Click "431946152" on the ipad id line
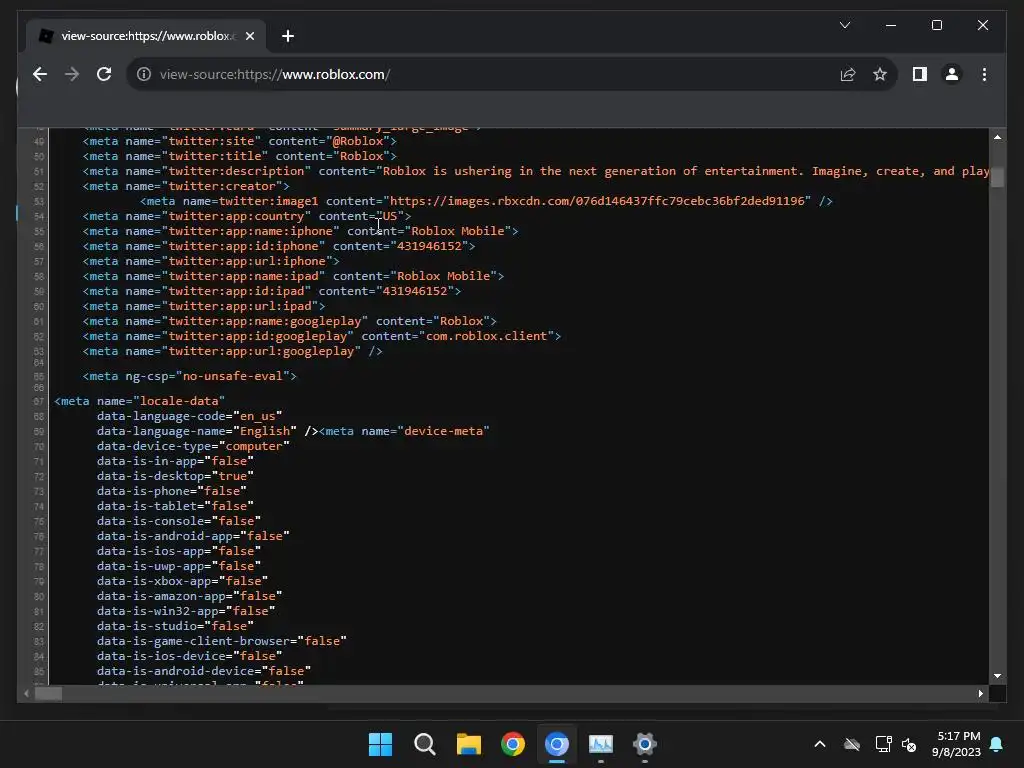The height and width of the screenshot is (768, 1024). pyautogui.click(x=415, y=291)
